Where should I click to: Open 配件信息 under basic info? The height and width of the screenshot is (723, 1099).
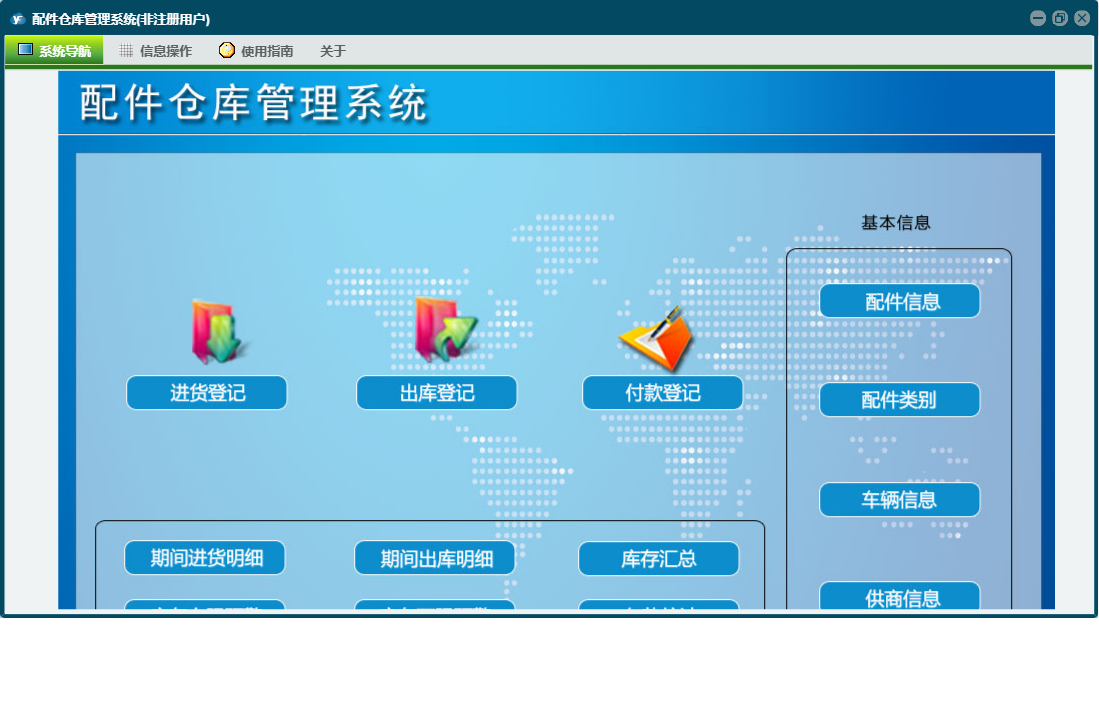[x=899, y=301]
